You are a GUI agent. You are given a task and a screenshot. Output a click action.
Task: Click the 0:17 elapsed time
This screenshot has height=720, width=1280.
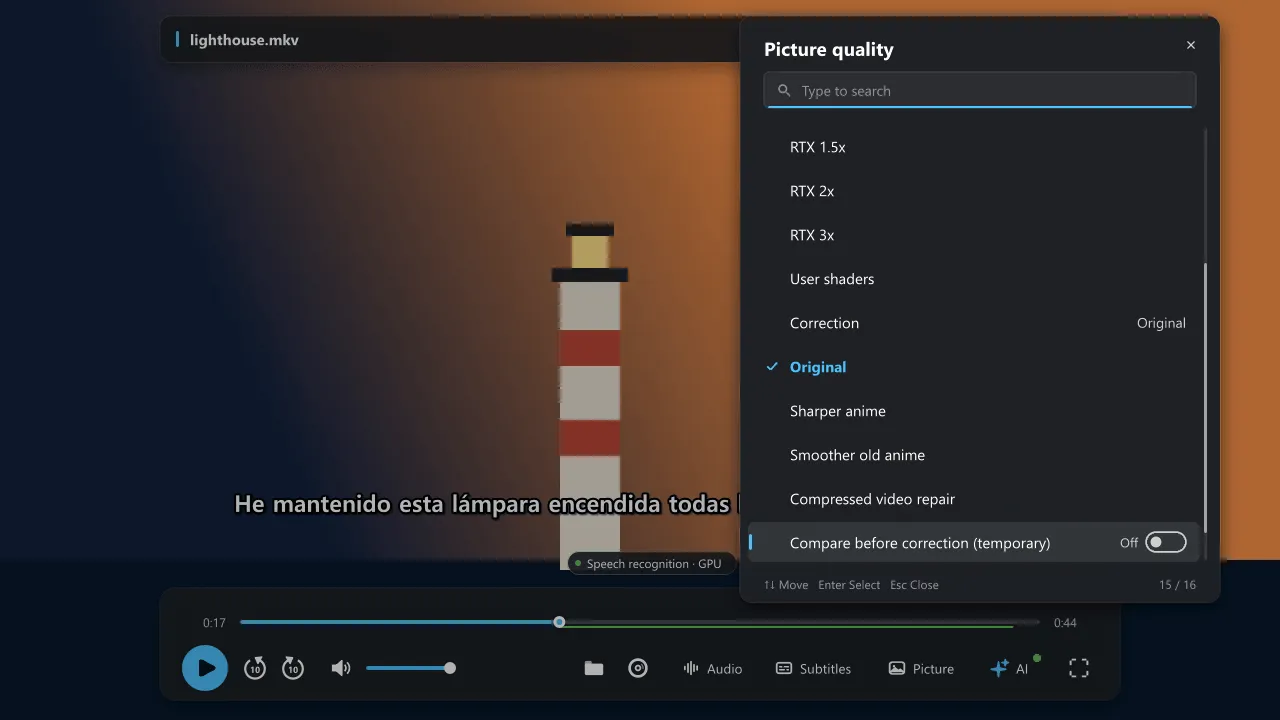[x=214, y=623]
